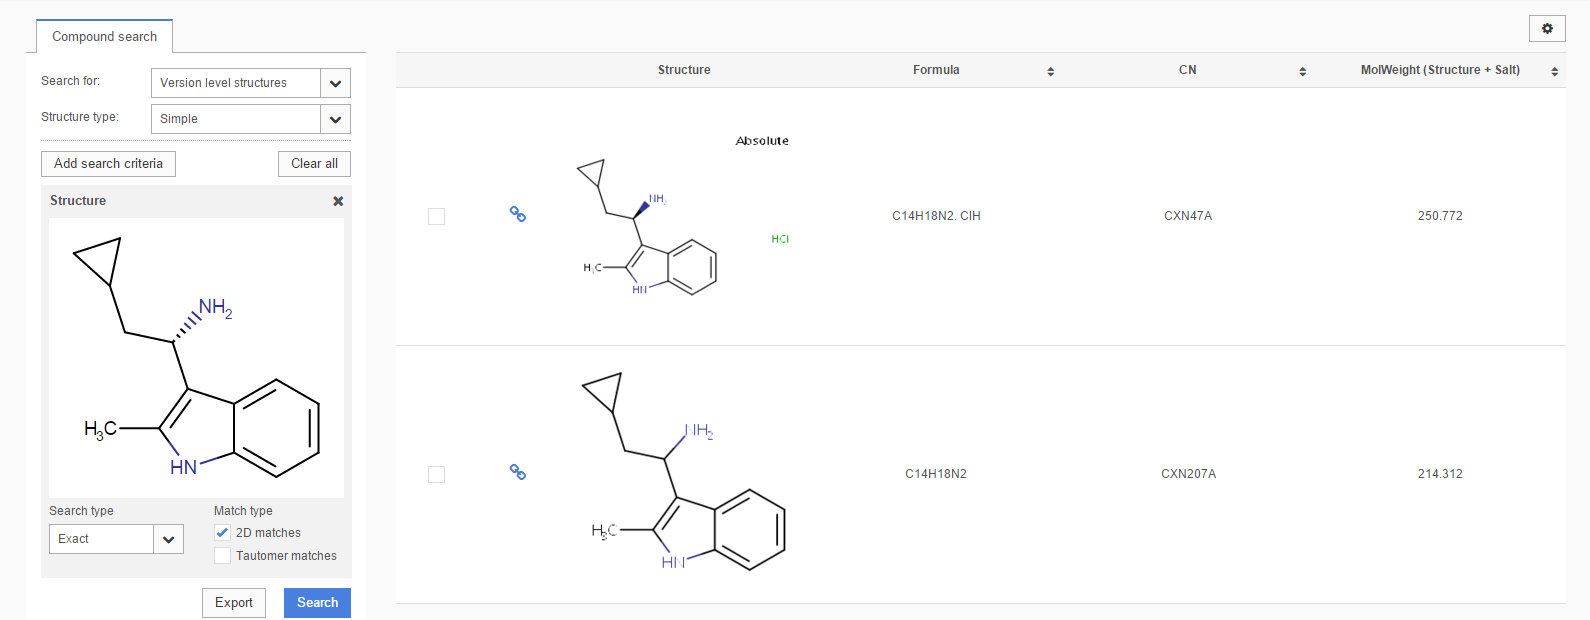Image resolution: width=1590 pixels, height=620 pixels.
Task: Switch to the Compound search tab
Action: click(104, 37)
